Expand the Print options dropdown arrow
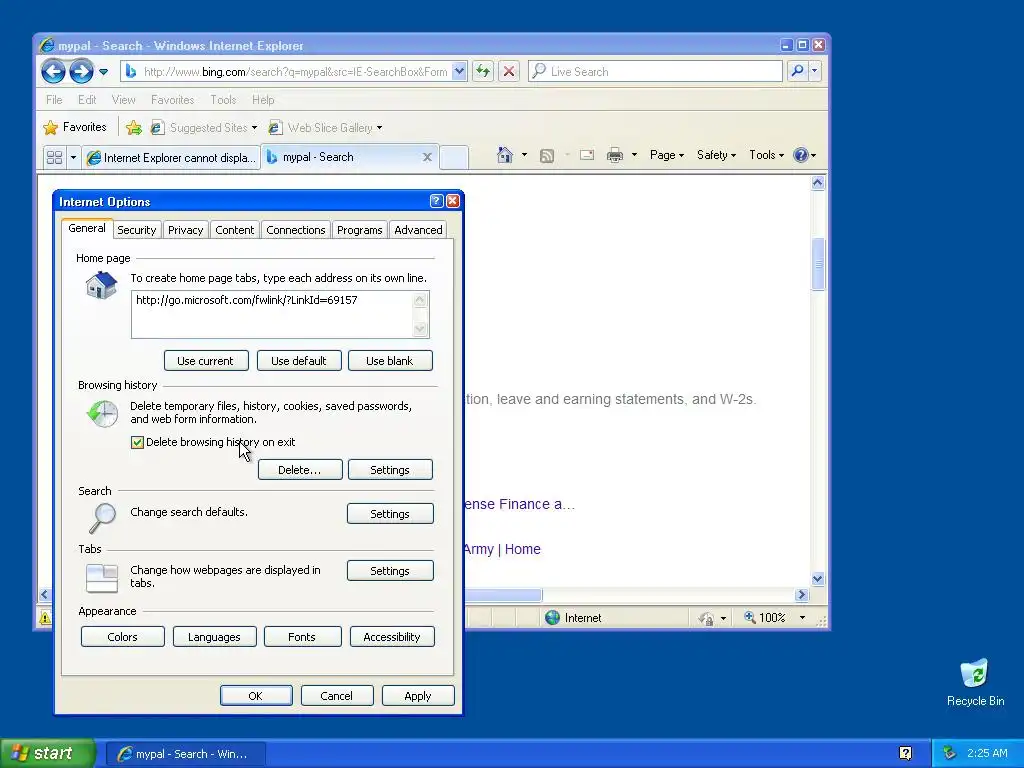The height and width of the screenshot is (768, 1024). (634, 155)
